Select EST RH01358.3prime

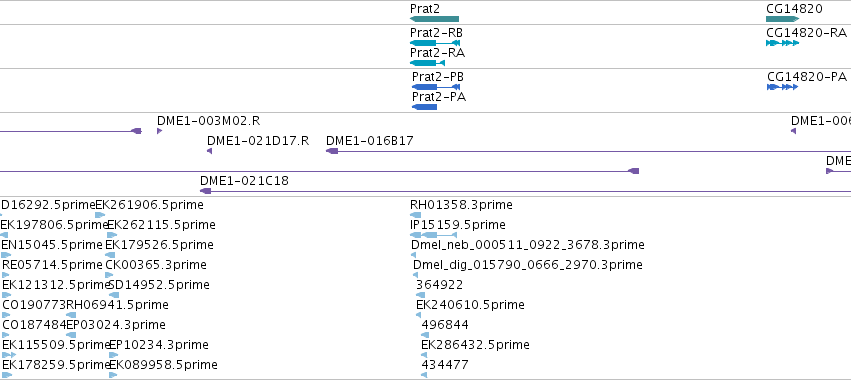pos(415,215)
